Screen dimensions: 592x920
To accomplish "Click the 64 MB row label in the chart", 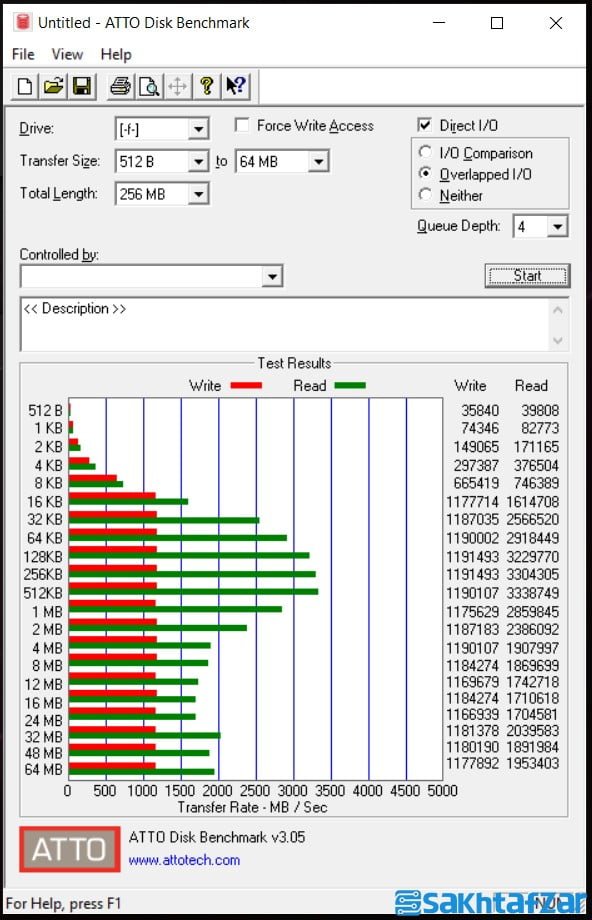I will point(43,769).
